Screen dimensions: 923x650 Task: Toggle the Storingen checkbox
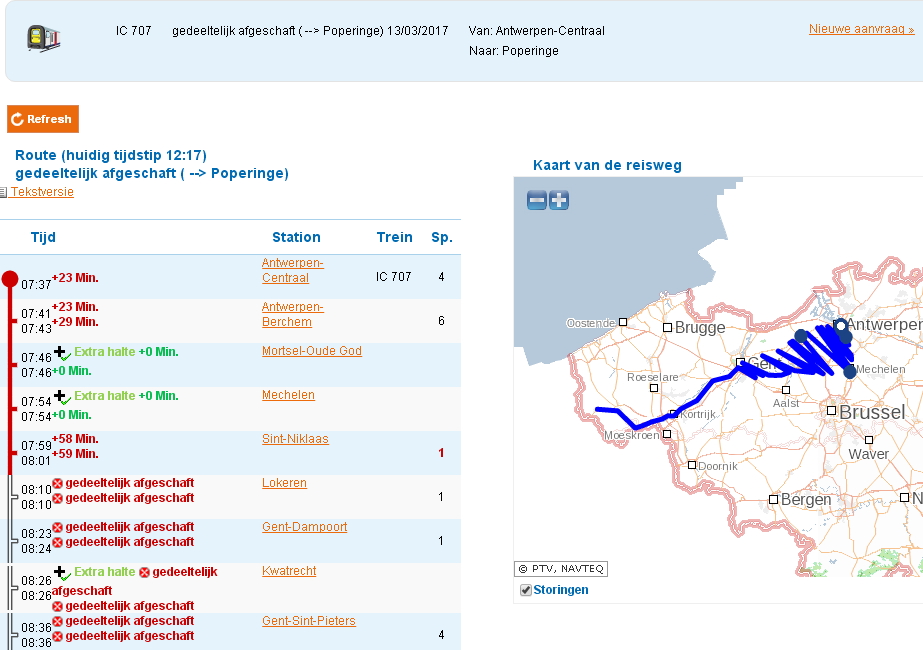pyautogui.click(x=525, y=590)
